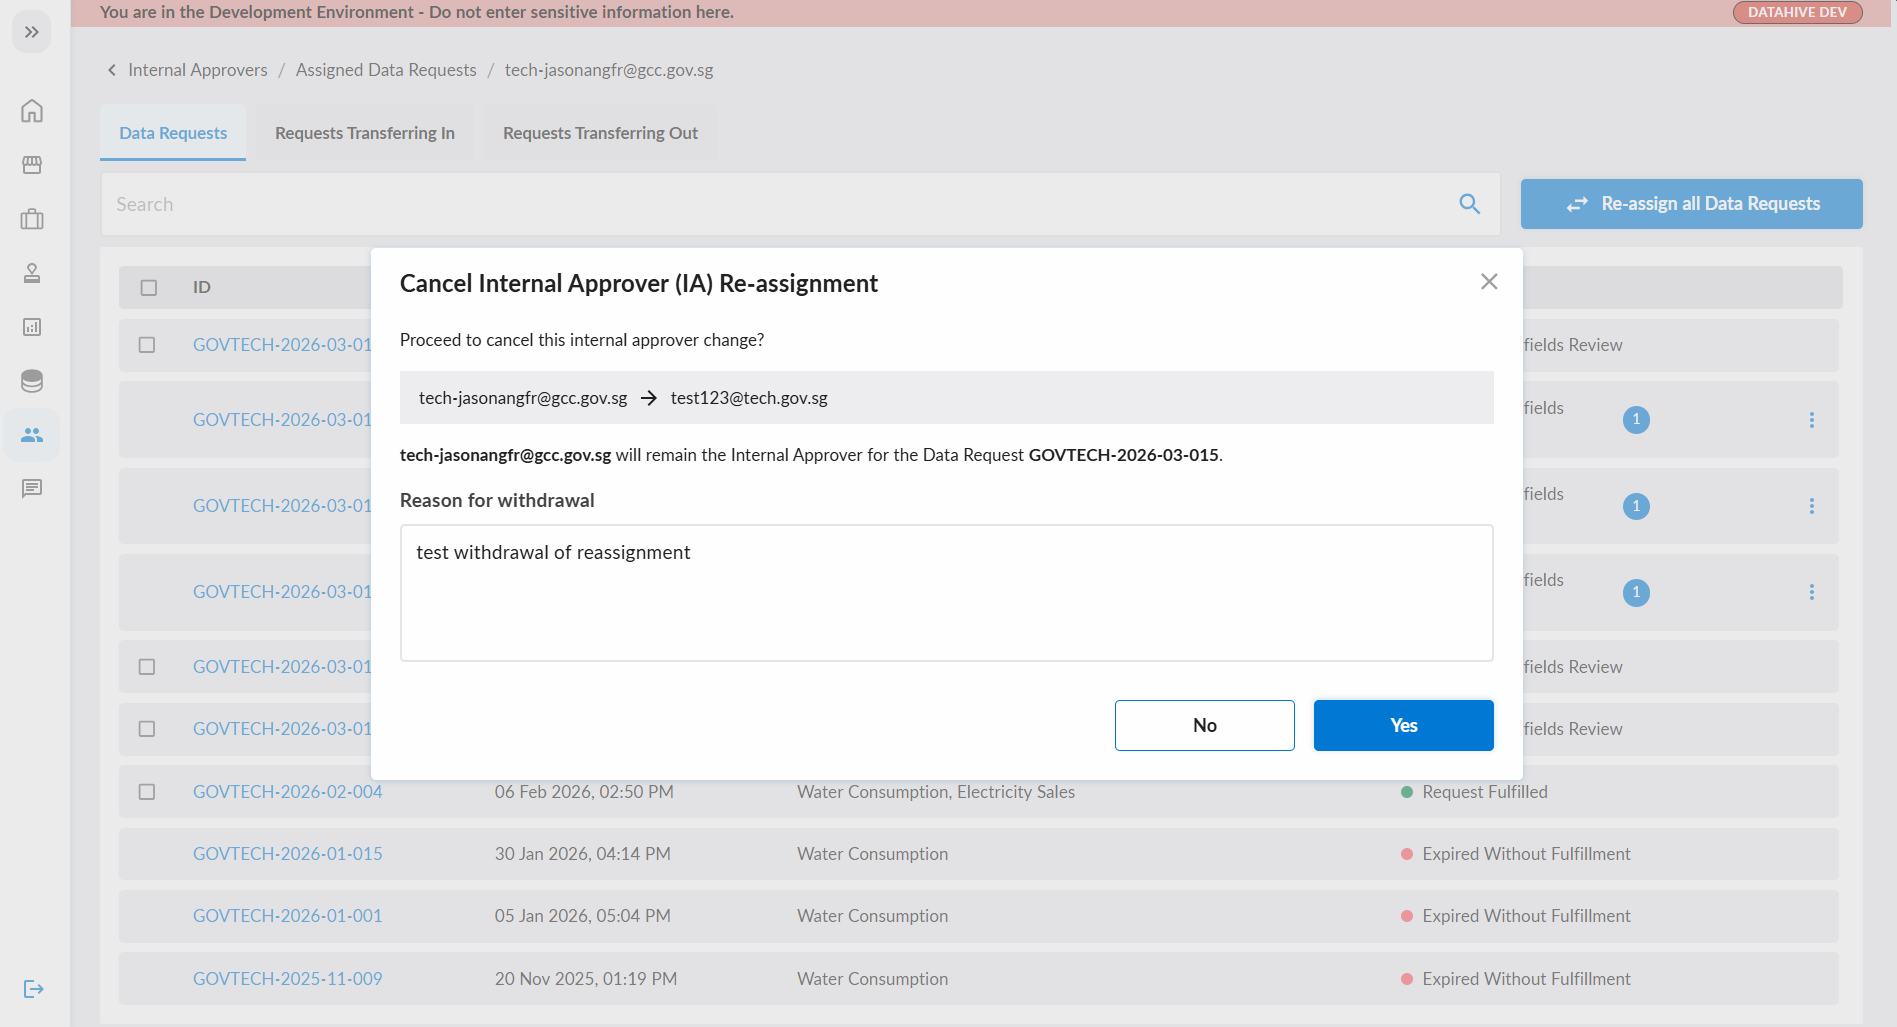Close the Cancel IA Re-assignment dialog
The height and width of the screenshot is (1027, 1897).
point(1489,282)
